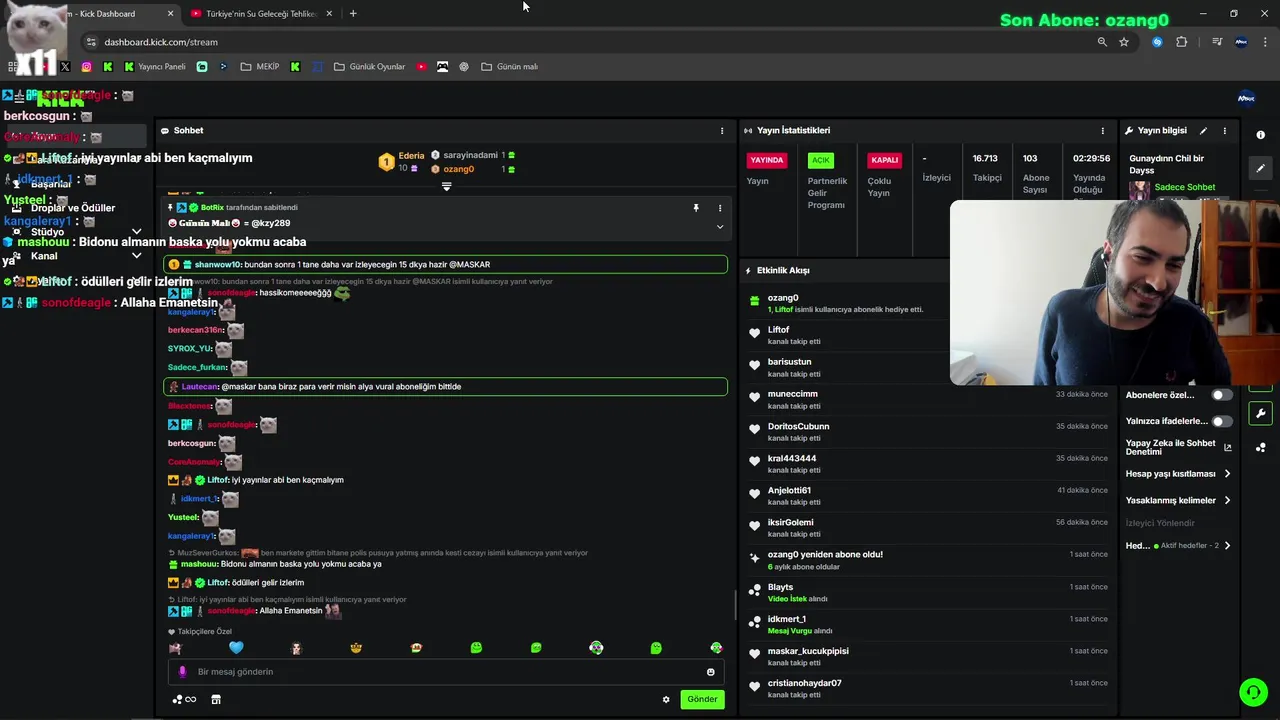Screen dimensions: 1280x720
Task: Click the address bar URL dashboard.kick.com/stream
Action: (x=161, y=42)
